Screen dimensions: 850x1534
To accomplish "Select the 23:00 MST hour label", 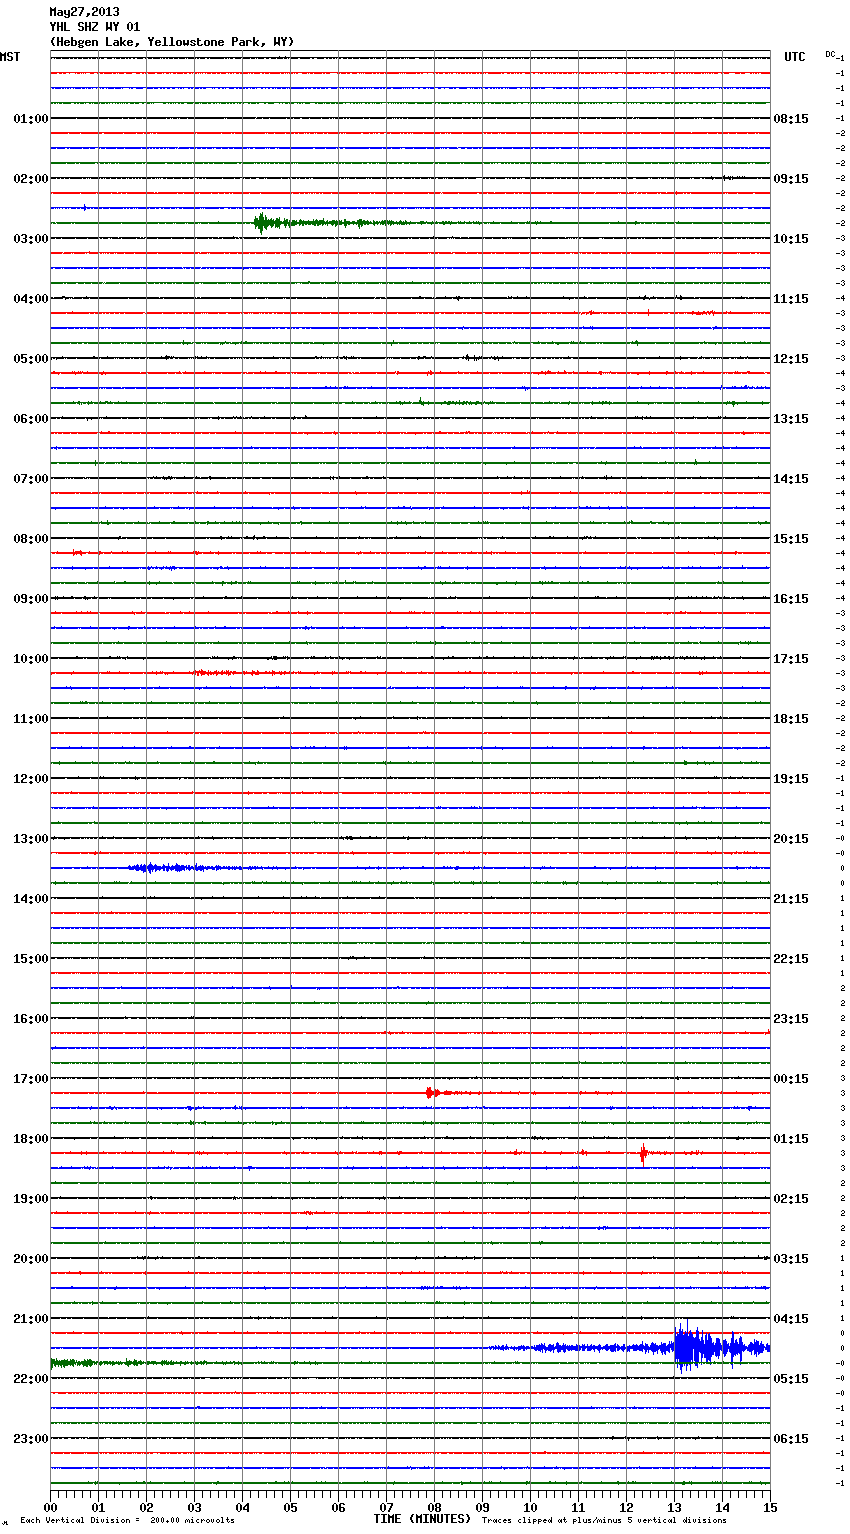I will click(x=30, y=1439).
